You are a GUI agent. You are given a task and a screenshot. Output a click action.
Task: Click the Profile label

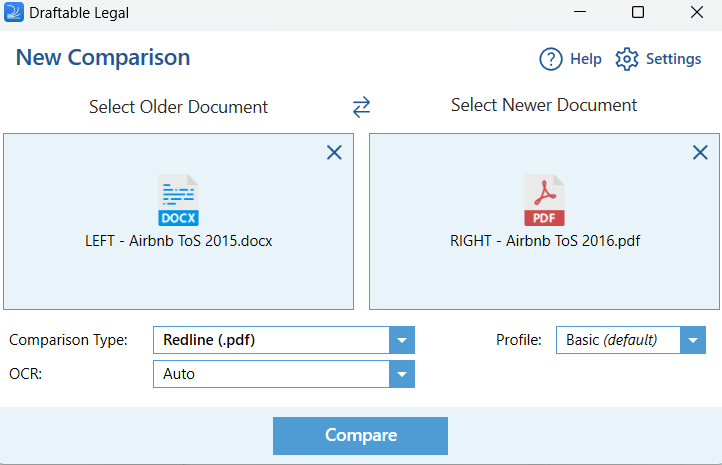click(518, 340)
